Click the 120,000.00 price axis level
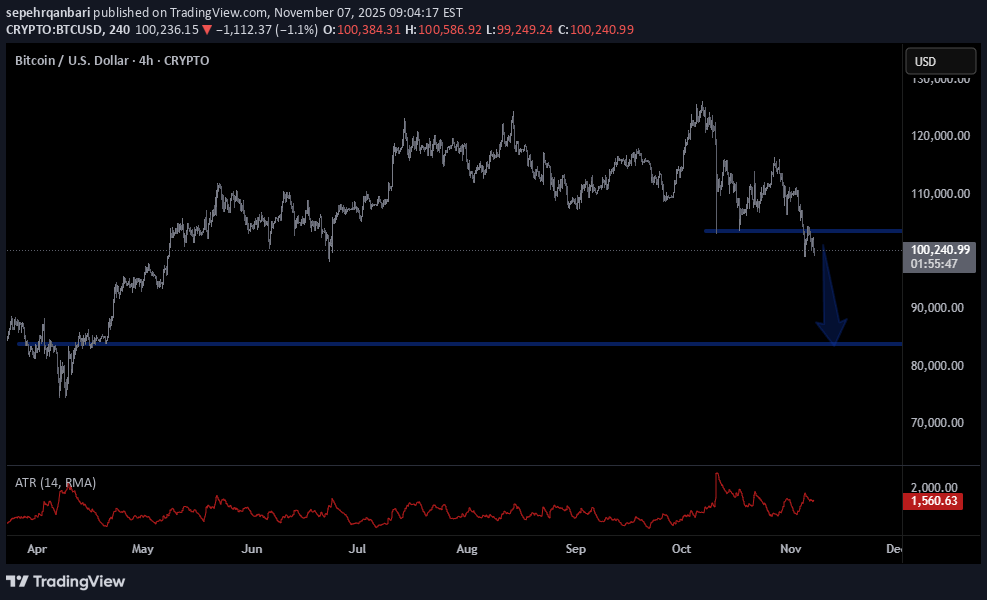 tap(935, 136)
